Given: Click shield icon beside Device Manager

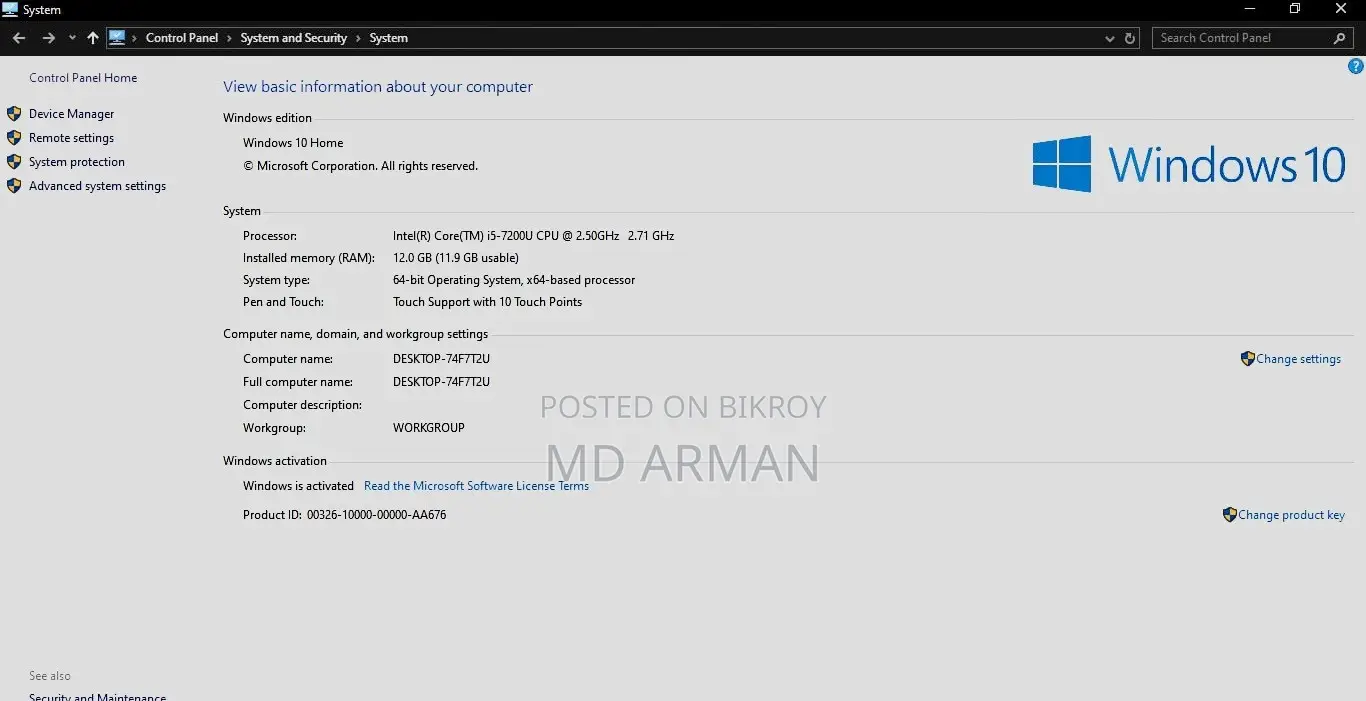Looking at the screenshot, I should [x=14, y=114].
